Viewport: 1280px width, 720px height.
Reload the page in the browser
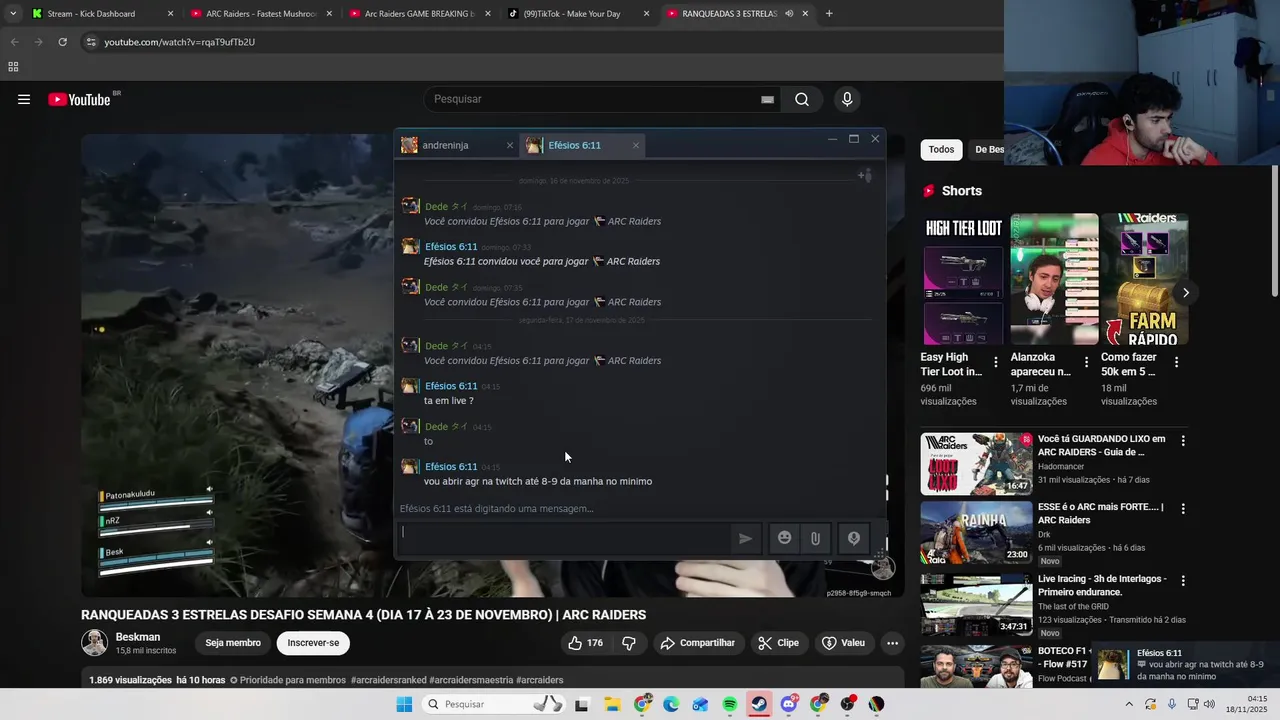tap(62, 42)
